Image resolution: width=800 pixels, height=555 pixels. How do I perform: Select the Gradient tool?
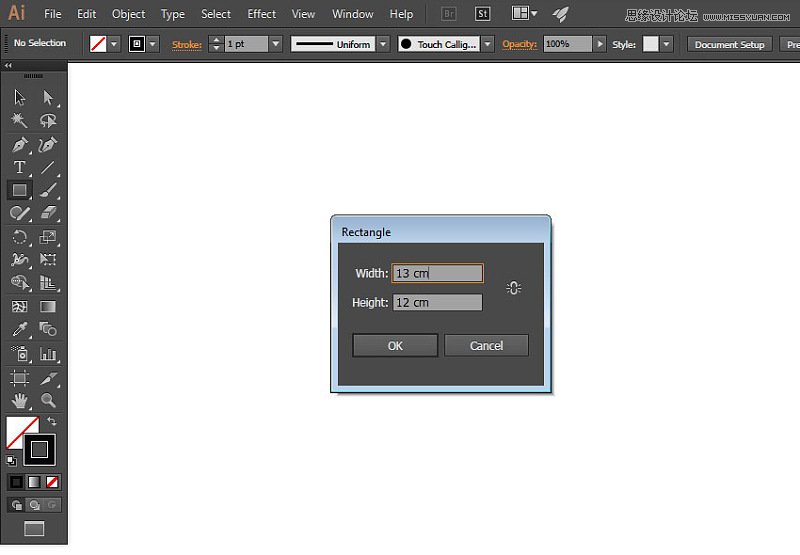point(48,307)
